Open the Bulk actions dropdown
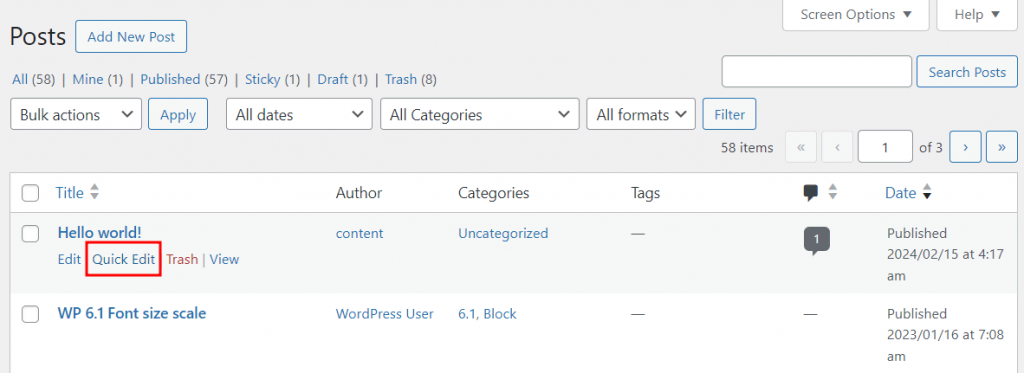Screen dimensions: 1024x373 point(76,114)
